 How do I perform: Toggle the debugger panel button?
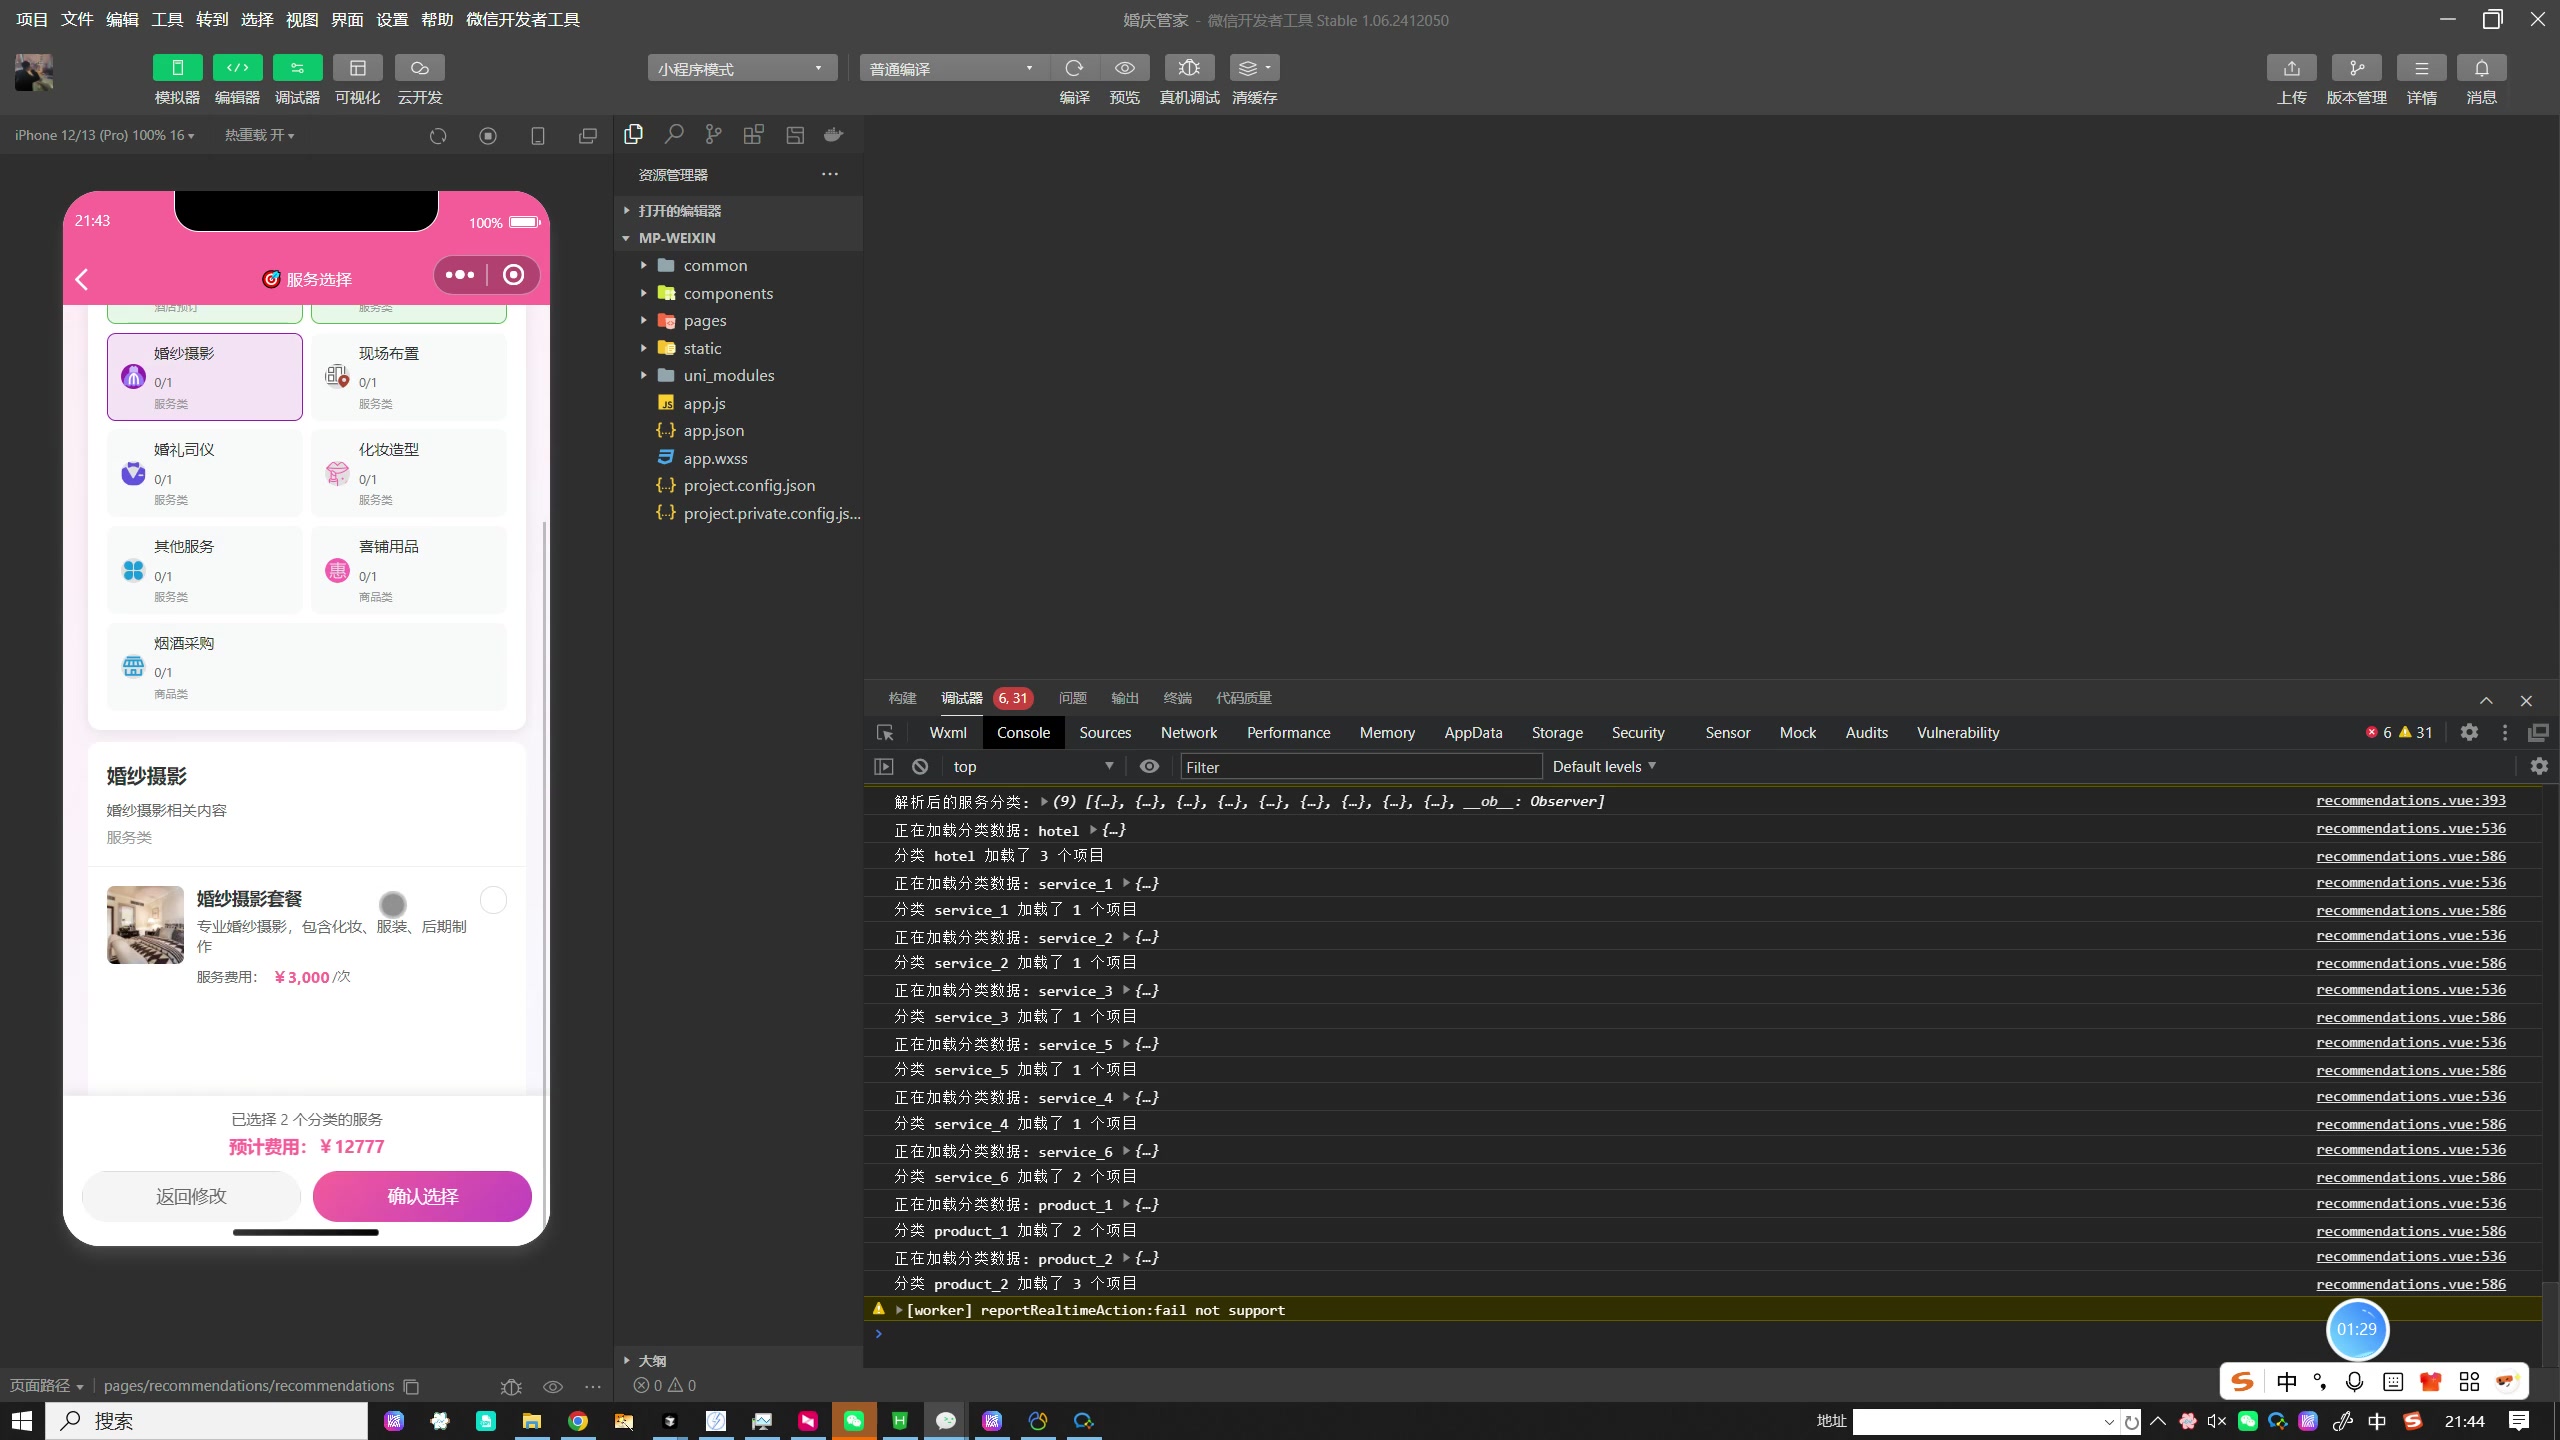coord(297,68)
